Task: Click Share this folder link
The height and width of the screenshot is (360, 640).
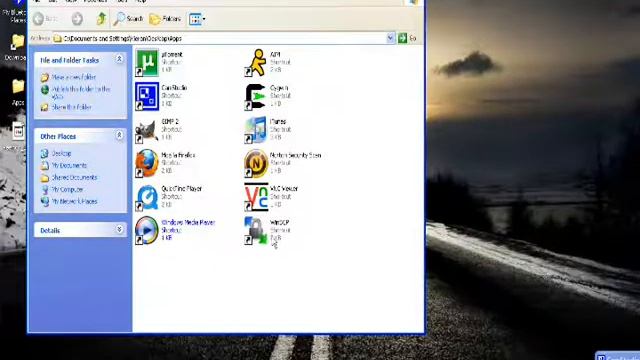Action: [x=71, y=107]
